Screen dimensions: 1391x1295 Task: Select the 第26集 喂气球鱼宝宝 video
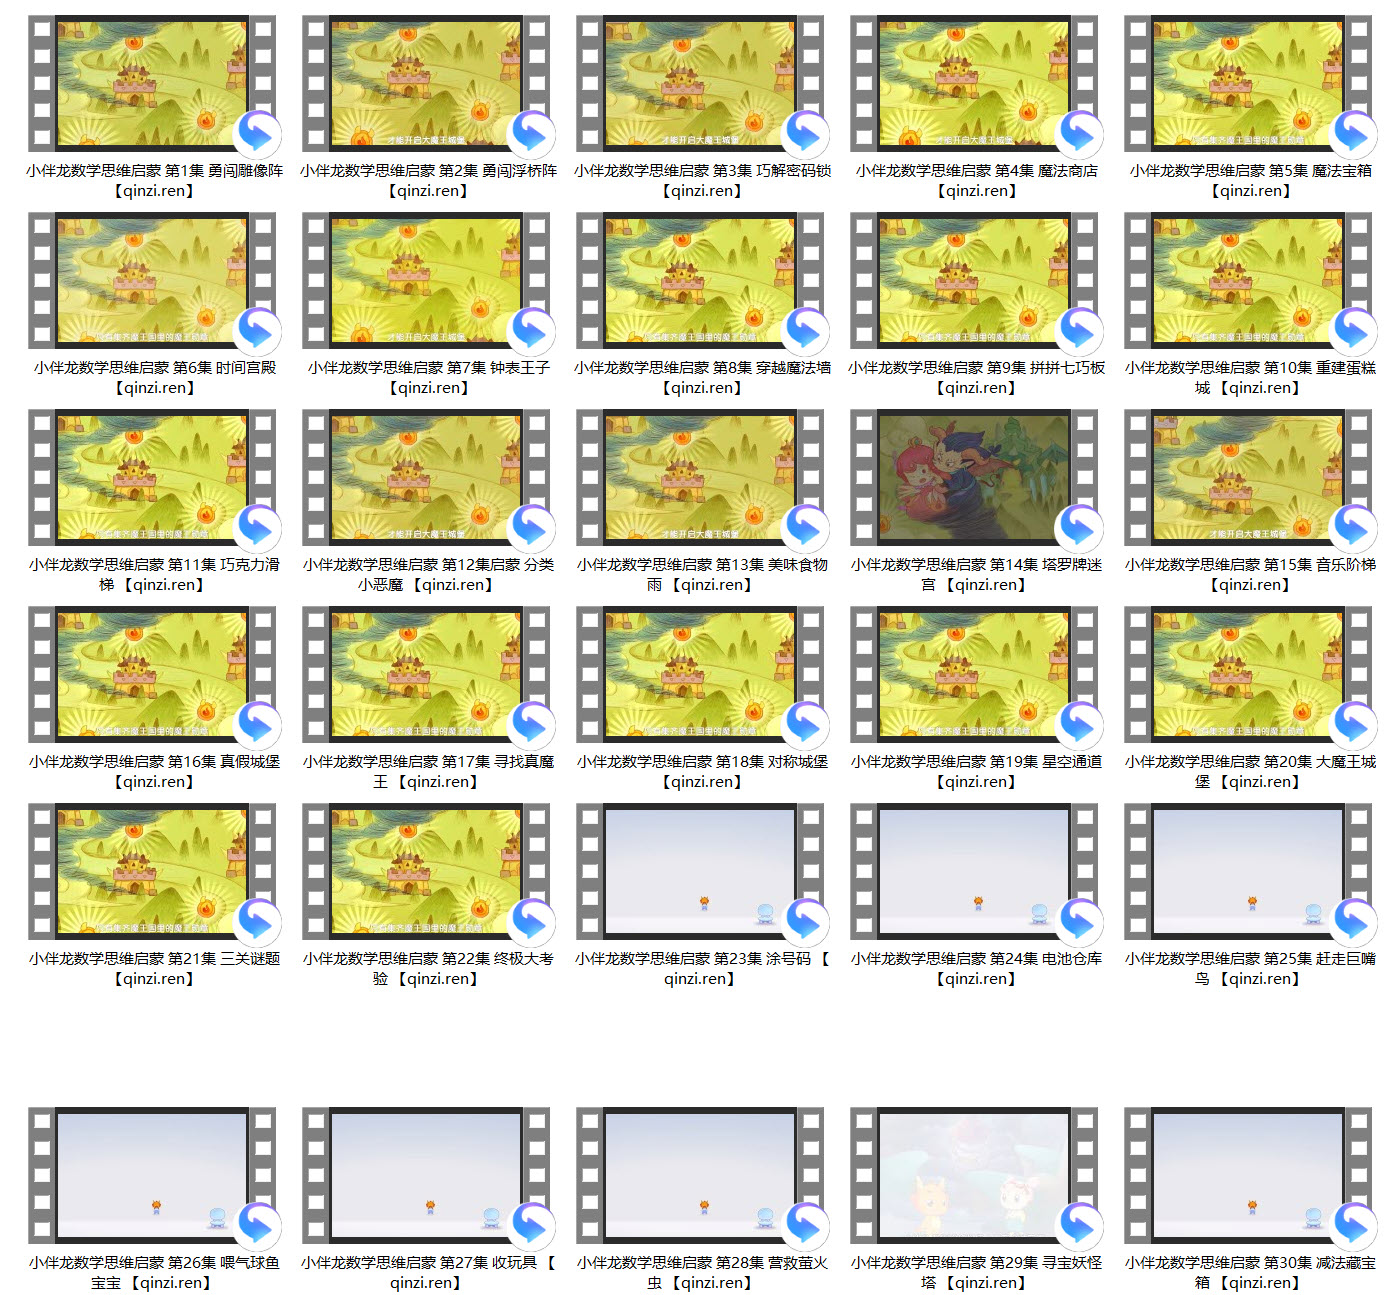tap(152, 1176)
